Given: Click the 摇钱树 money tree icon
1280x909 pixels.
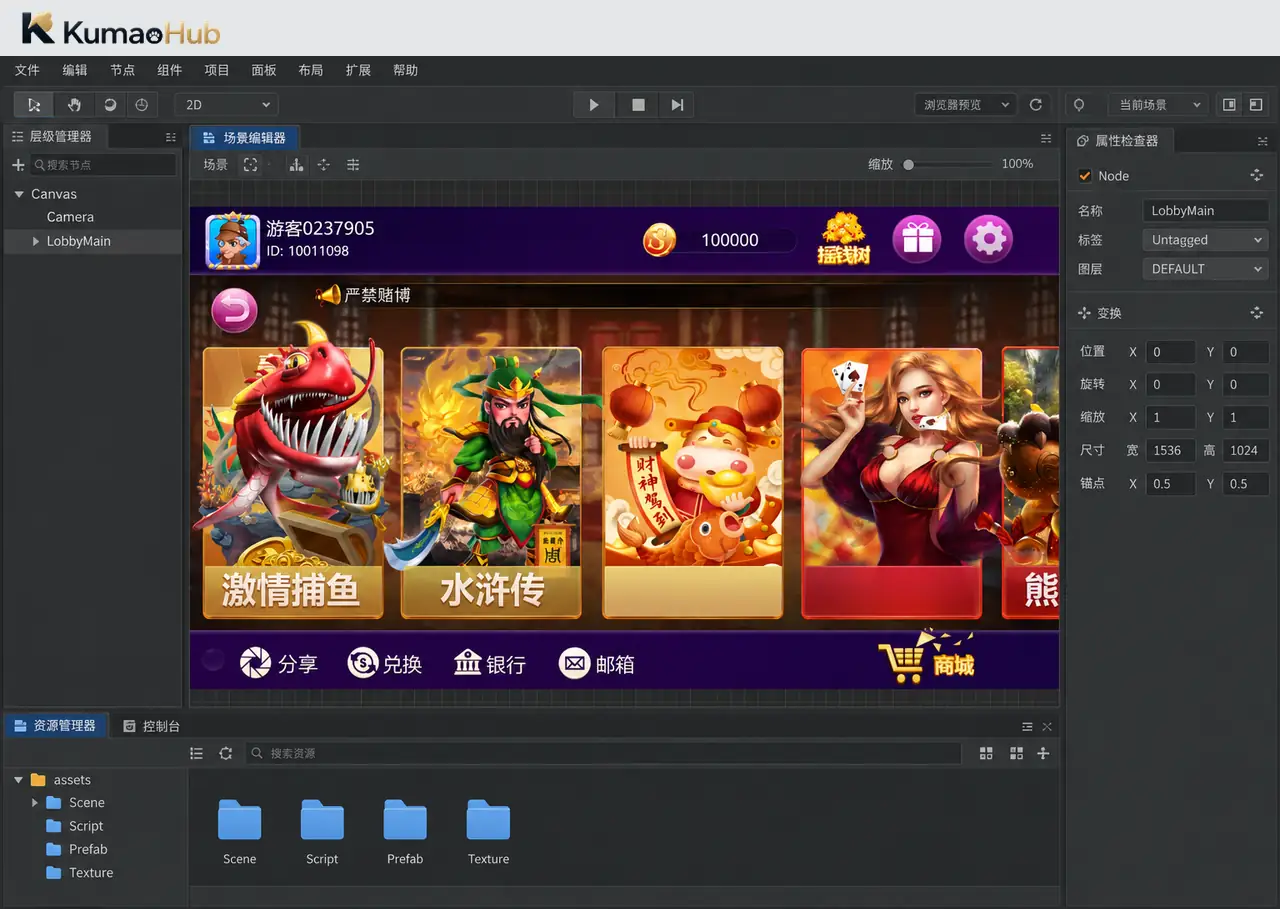Looking at the screenshot, I should (x=844, y=239).
